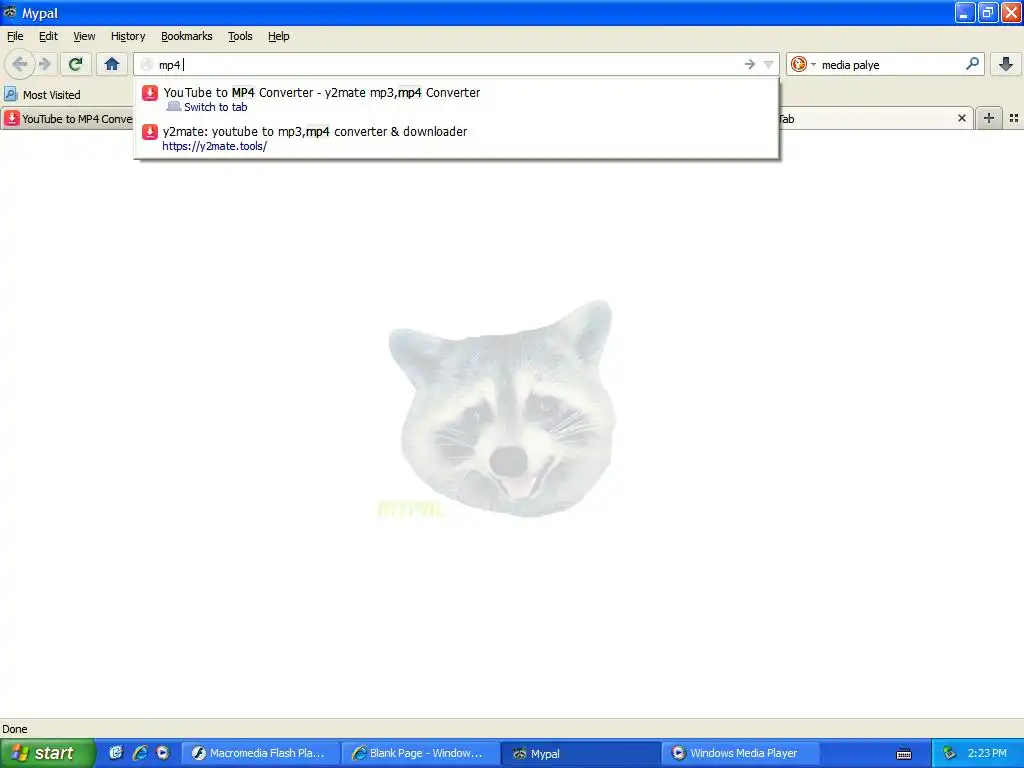Expand the address bar history dropdown
The height and width of the screenshot is (768, 1024).
[769, 64]
